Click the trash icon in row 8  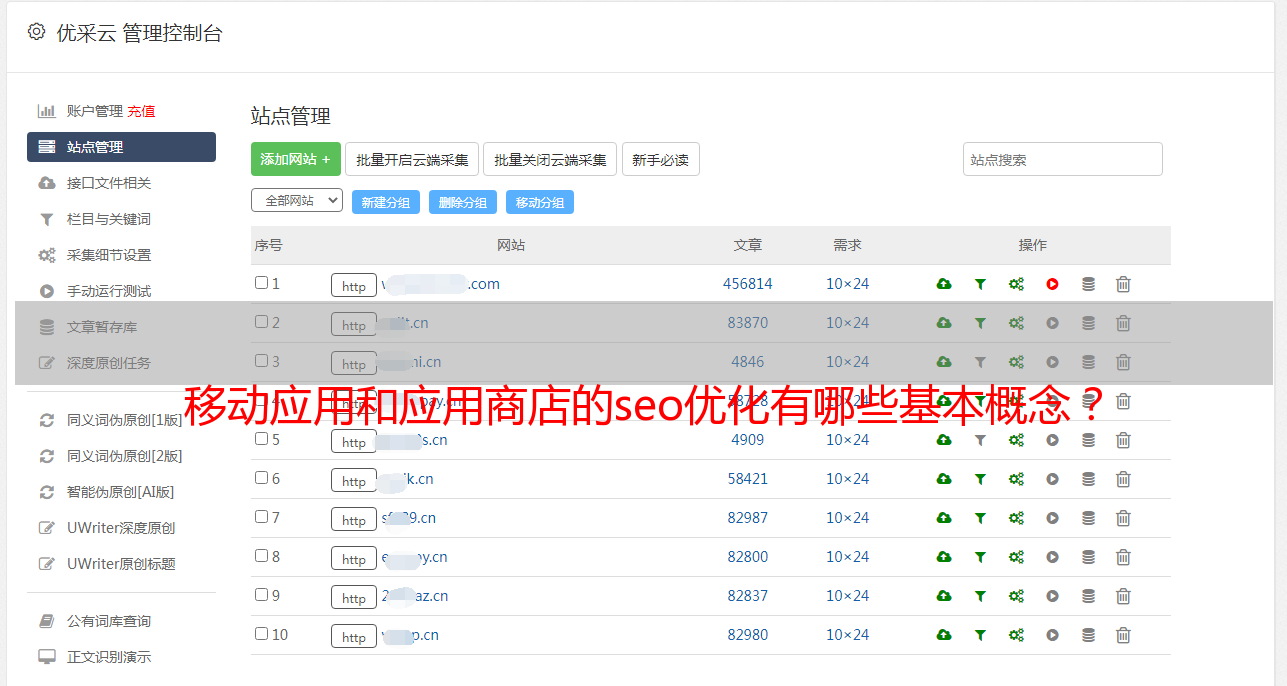click(x=1123, y=557)
